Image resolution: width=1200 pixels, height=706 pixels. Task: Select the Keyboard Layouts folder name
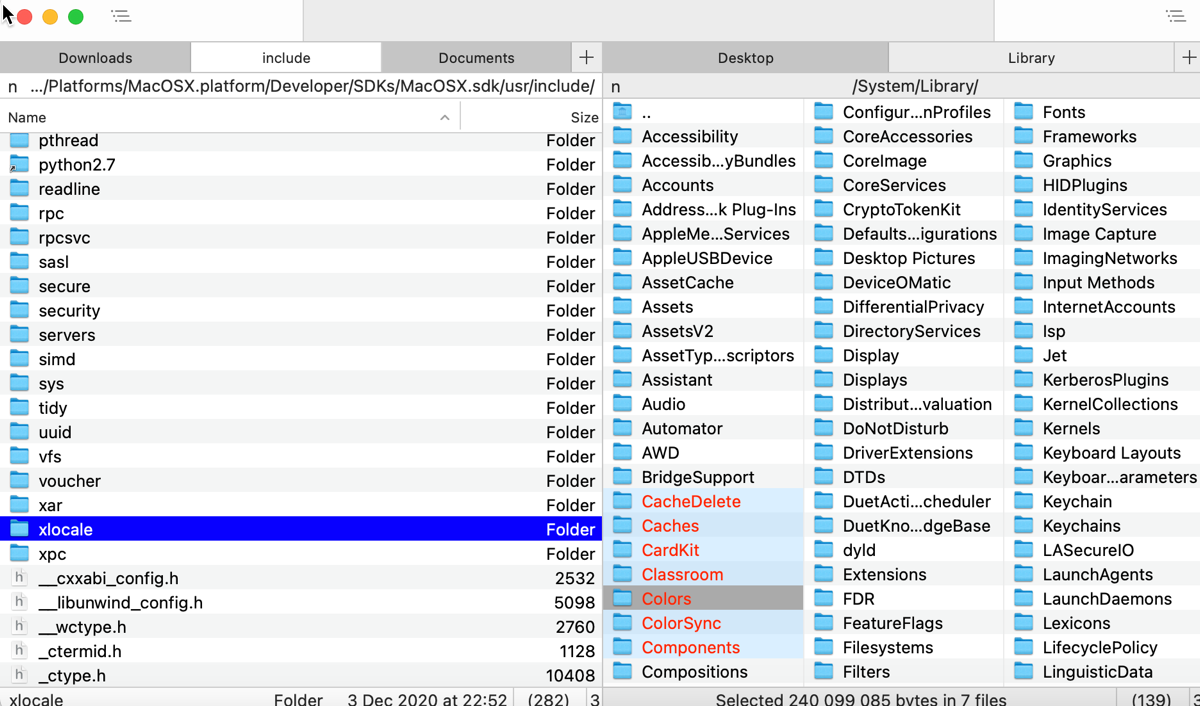1112,452
